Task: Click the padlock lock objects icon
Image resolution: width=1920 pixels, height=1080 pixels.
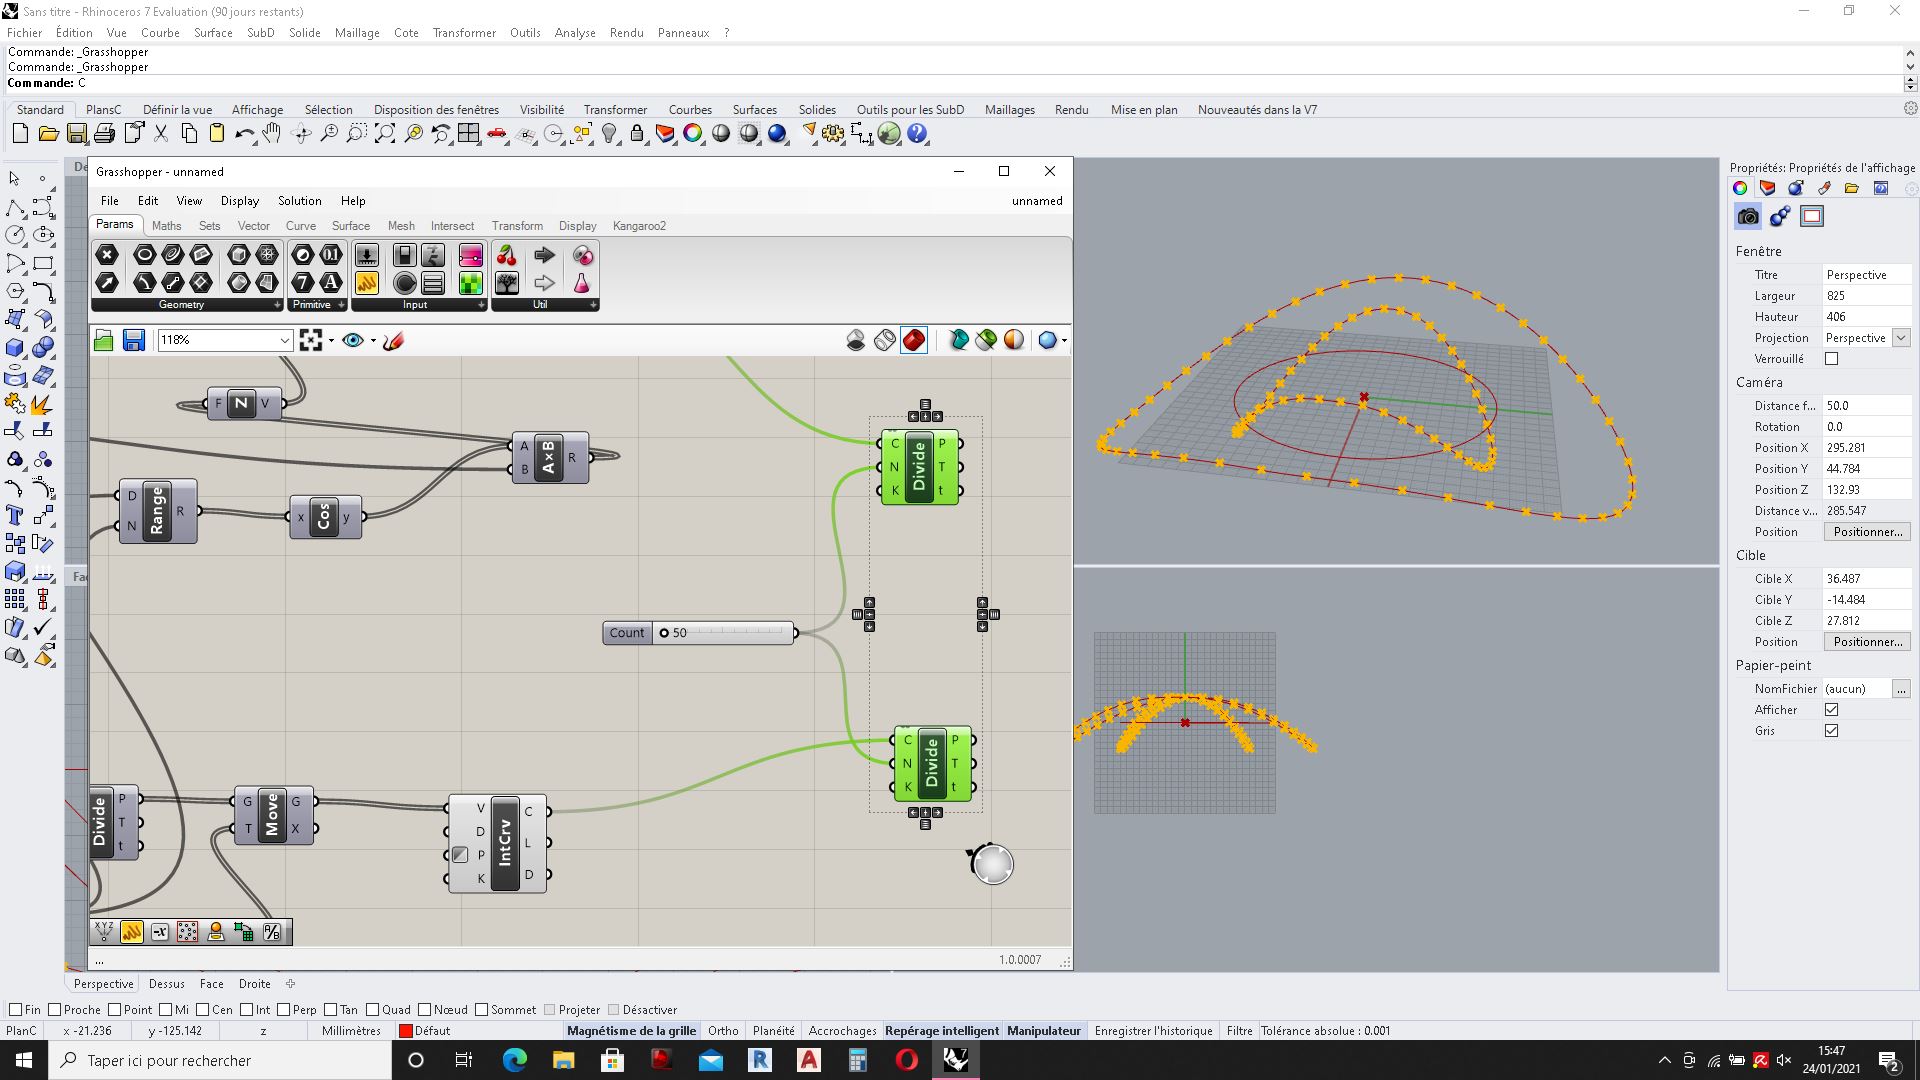Action: [x=637, y=133]
